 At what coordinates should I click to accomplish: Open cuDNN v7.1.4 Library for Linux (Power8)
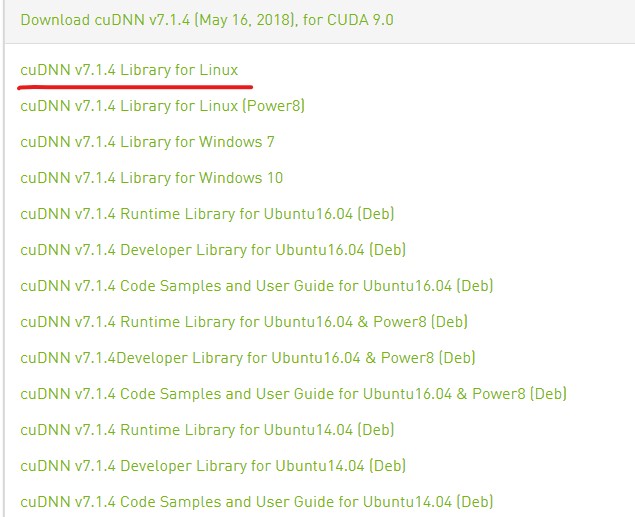(x=162, y=106)
